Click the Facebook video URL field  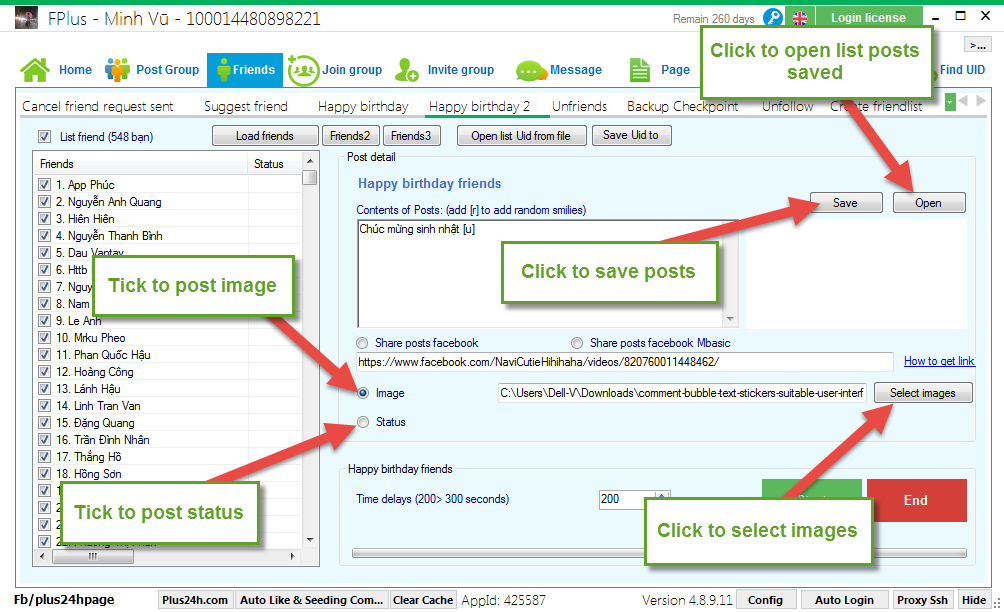coord(625,362)
